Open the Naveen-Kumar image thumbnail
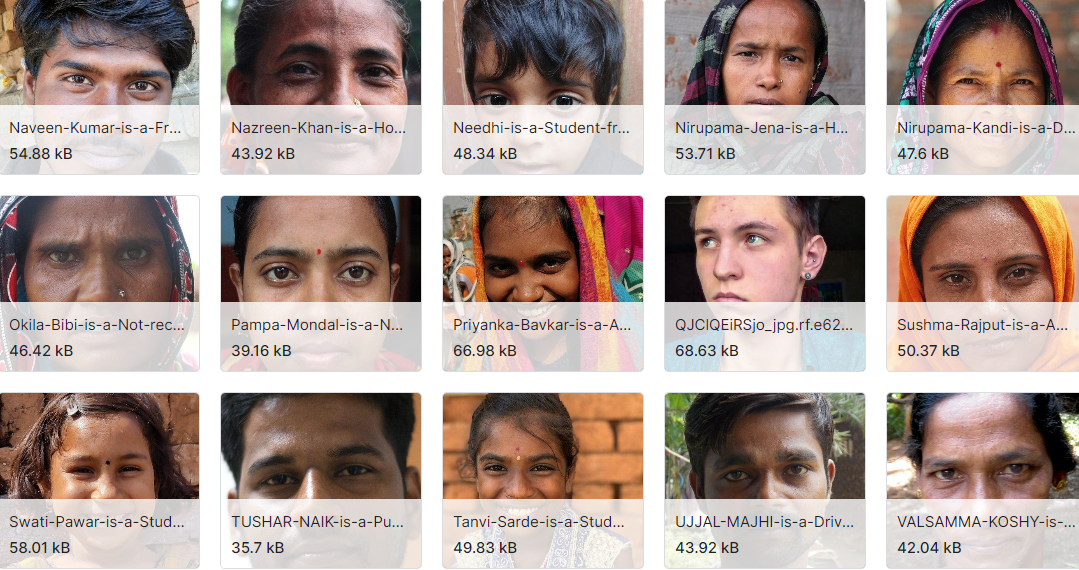 pos(99,87)
